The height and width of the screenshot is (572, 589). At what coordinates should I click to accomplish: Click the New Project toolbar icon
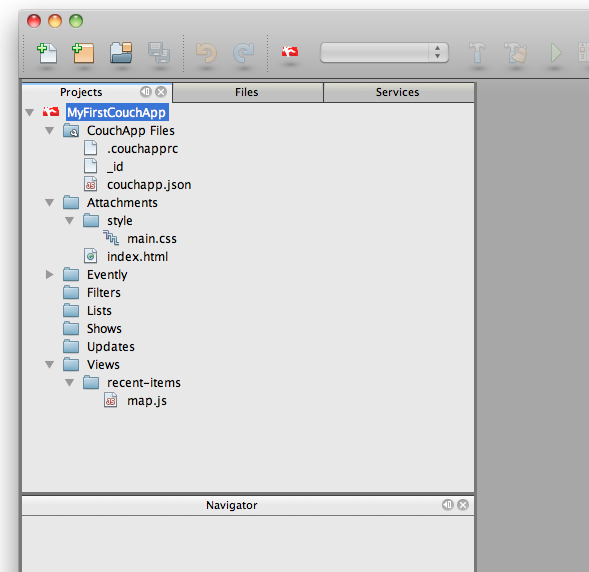click(x=83, y=53)
